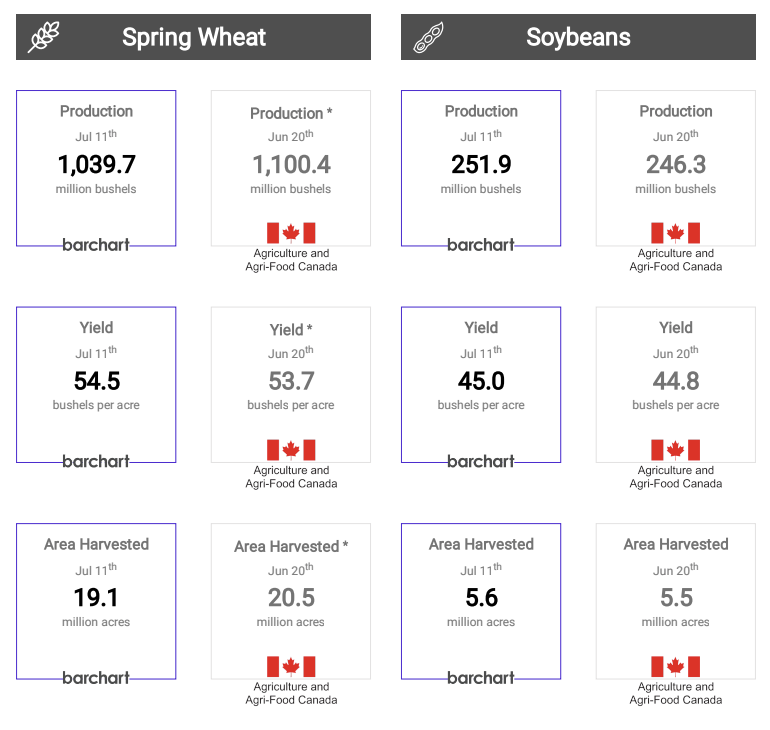Click the soybean pod icon in the header

[429, 38]
